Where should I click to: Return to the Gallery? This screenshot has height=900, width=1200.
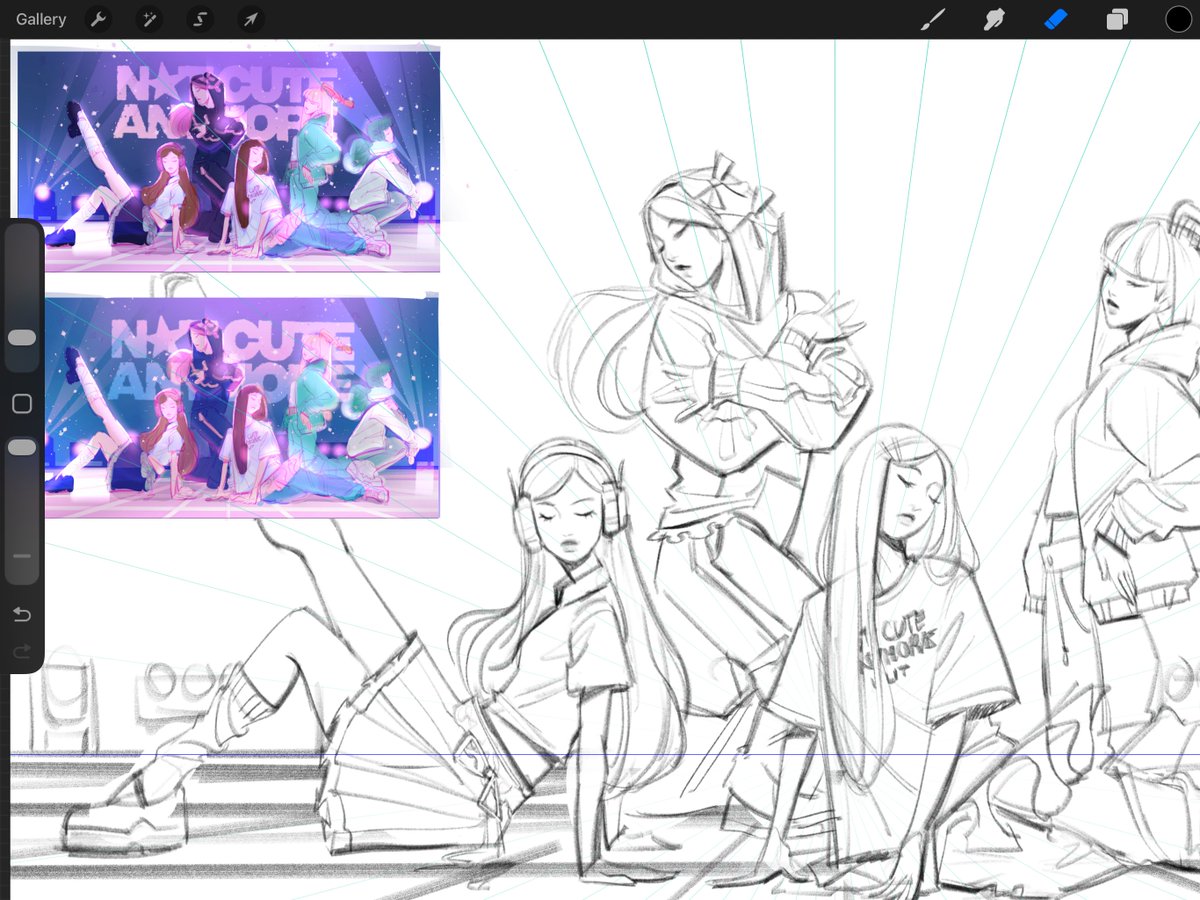[41, 19]
